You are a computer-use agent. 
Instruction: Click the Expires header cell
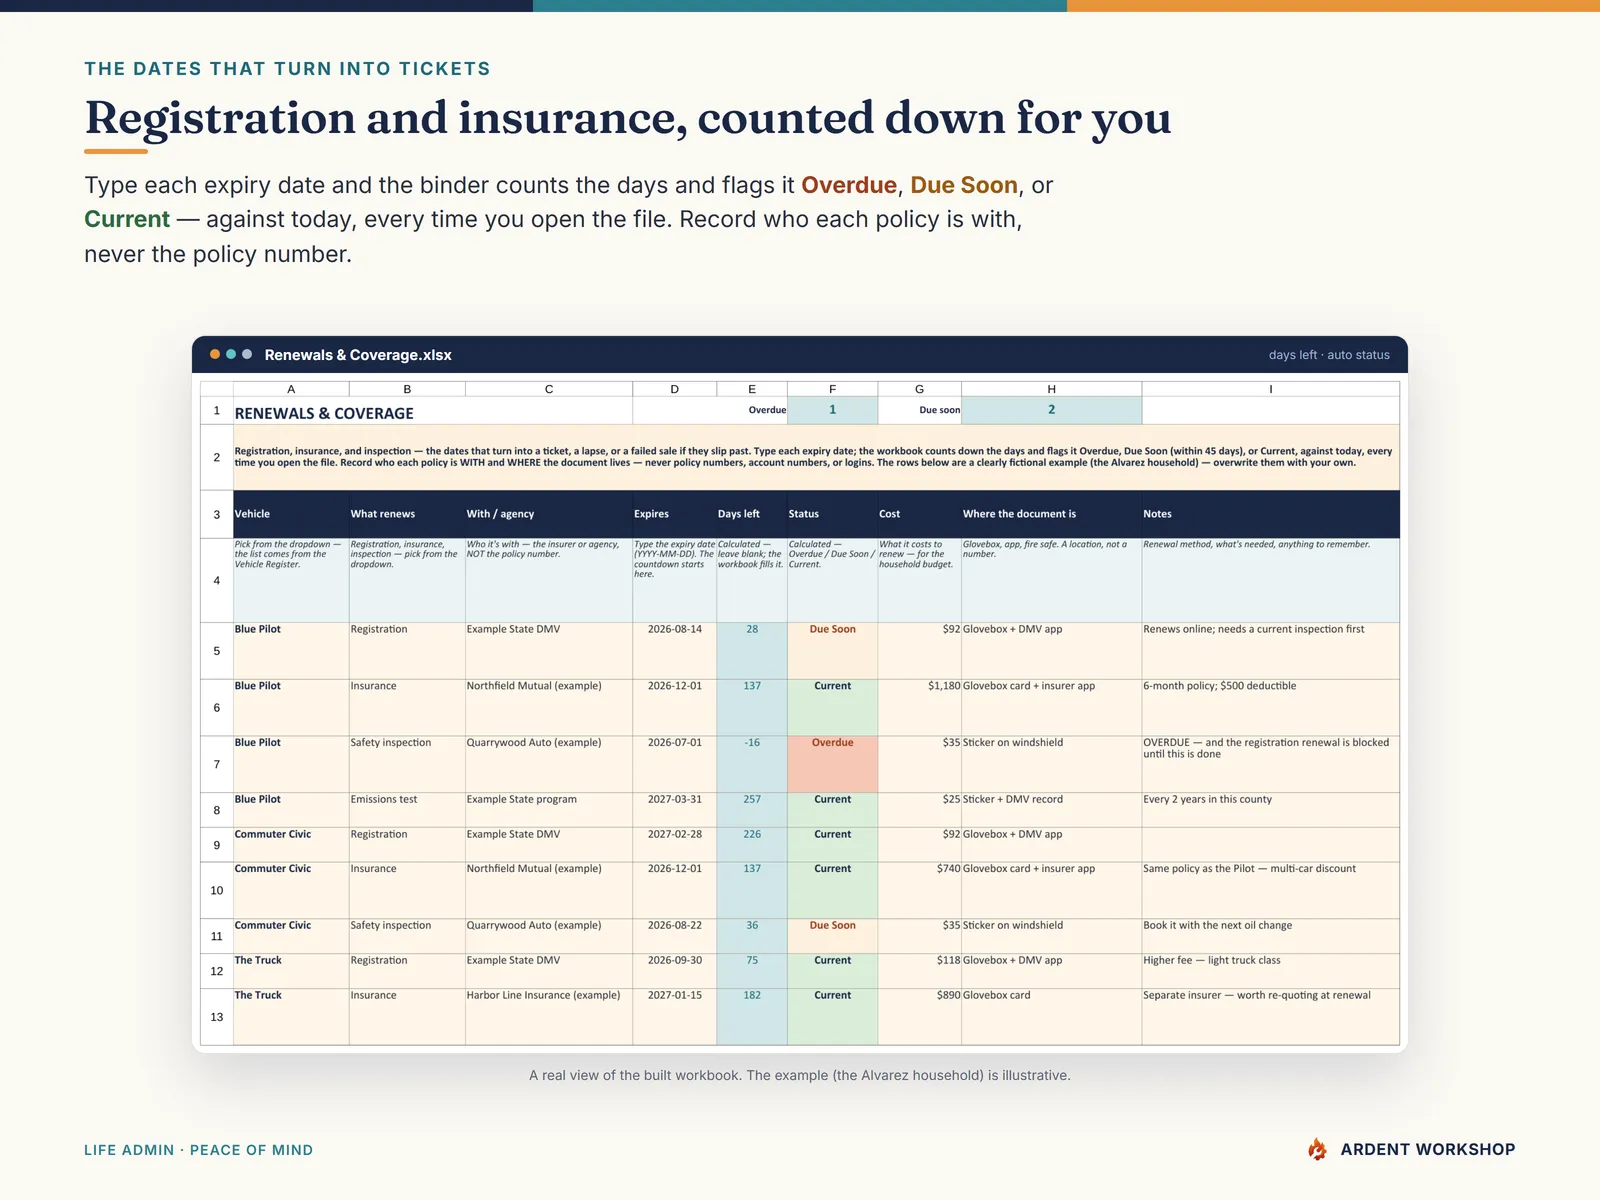pos(675,514)
